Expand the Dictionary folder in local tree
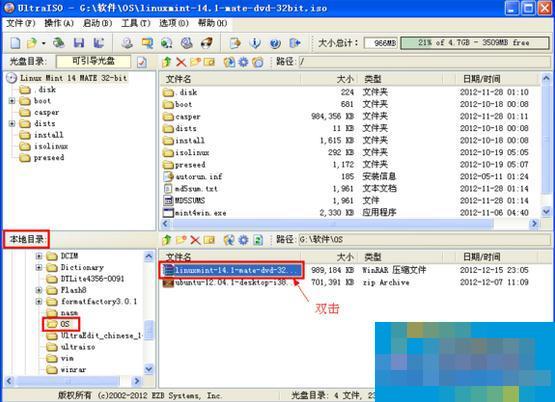 39,267
